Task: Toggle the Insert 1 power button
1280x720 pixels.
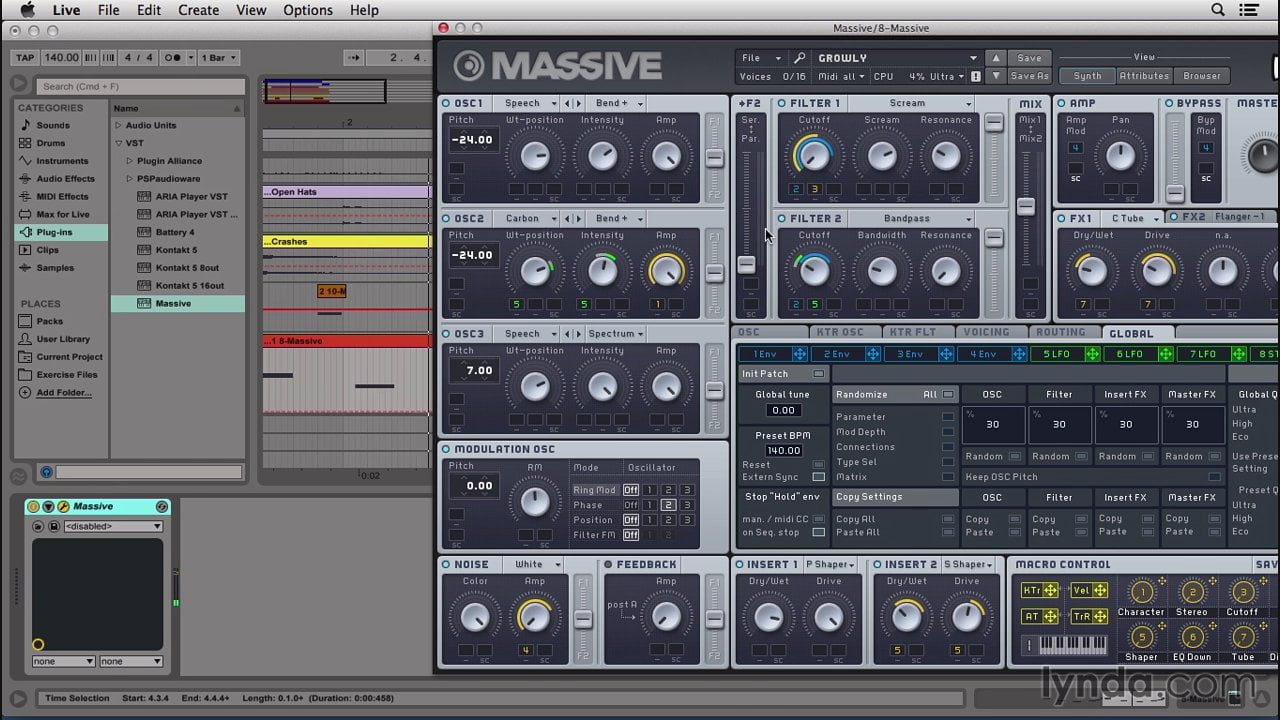Action: pyautogui.click(x=738, y=564)
